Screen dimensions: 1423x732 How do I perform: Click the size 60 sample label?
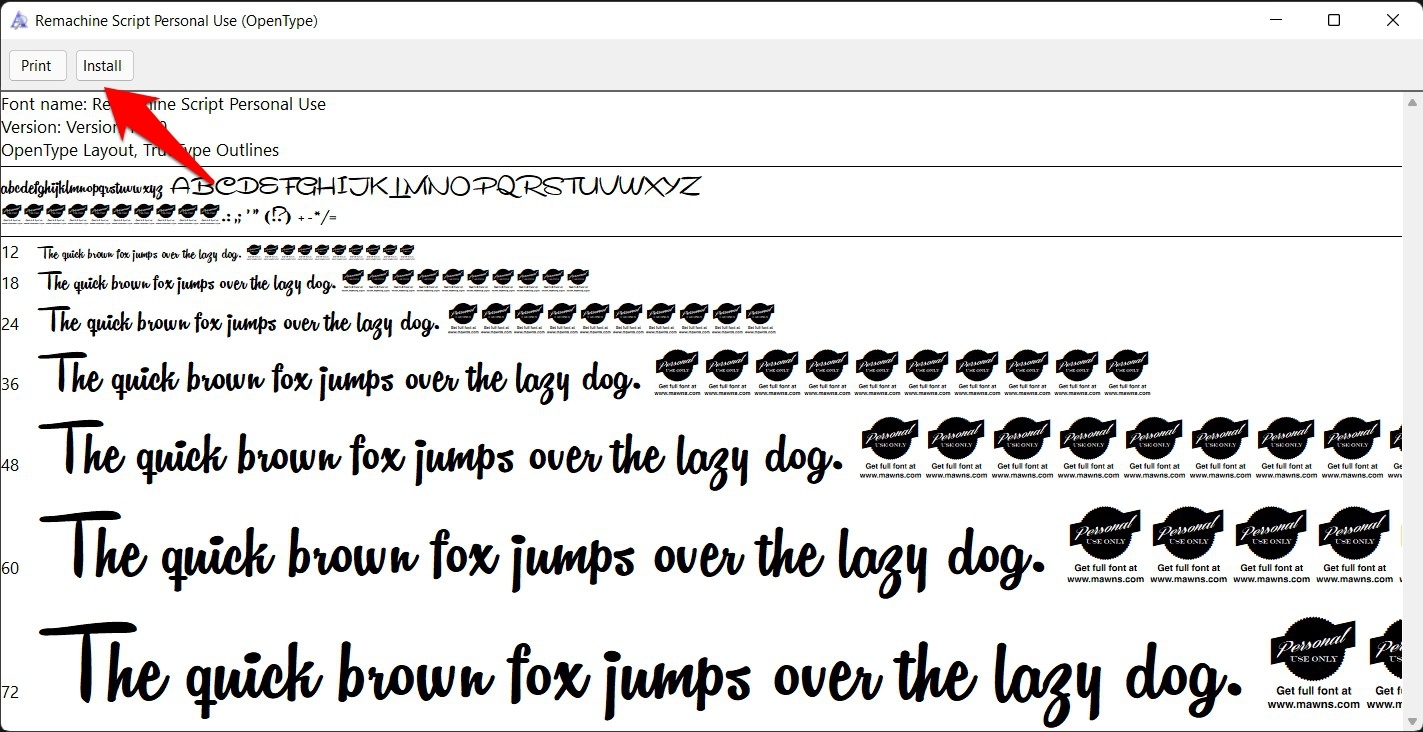pyautogui.click(x=10, y=568)
